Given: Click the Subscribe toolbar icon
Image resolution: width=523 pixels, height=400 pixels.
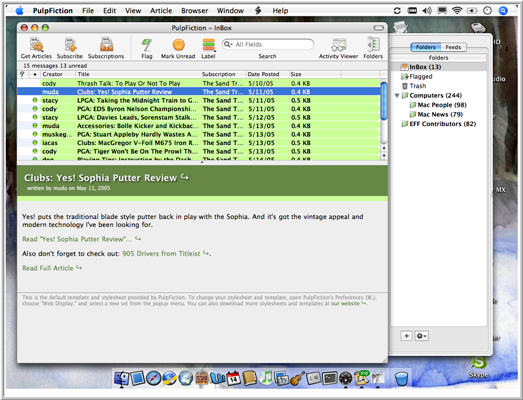Looking at the screenshot, I should pyautogui.click(x=70, y=45).
